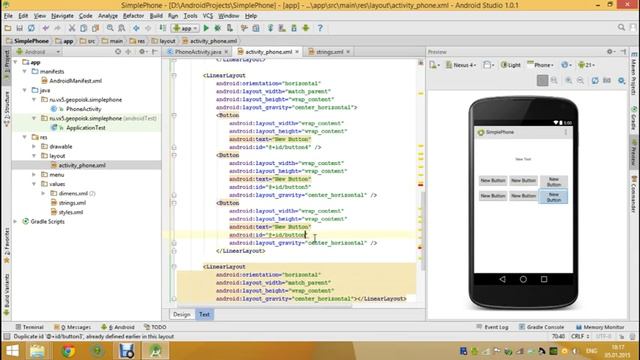Open Preview panel gear settings
The width and height of the screenshot is (640, 360).
click(610, 52)
